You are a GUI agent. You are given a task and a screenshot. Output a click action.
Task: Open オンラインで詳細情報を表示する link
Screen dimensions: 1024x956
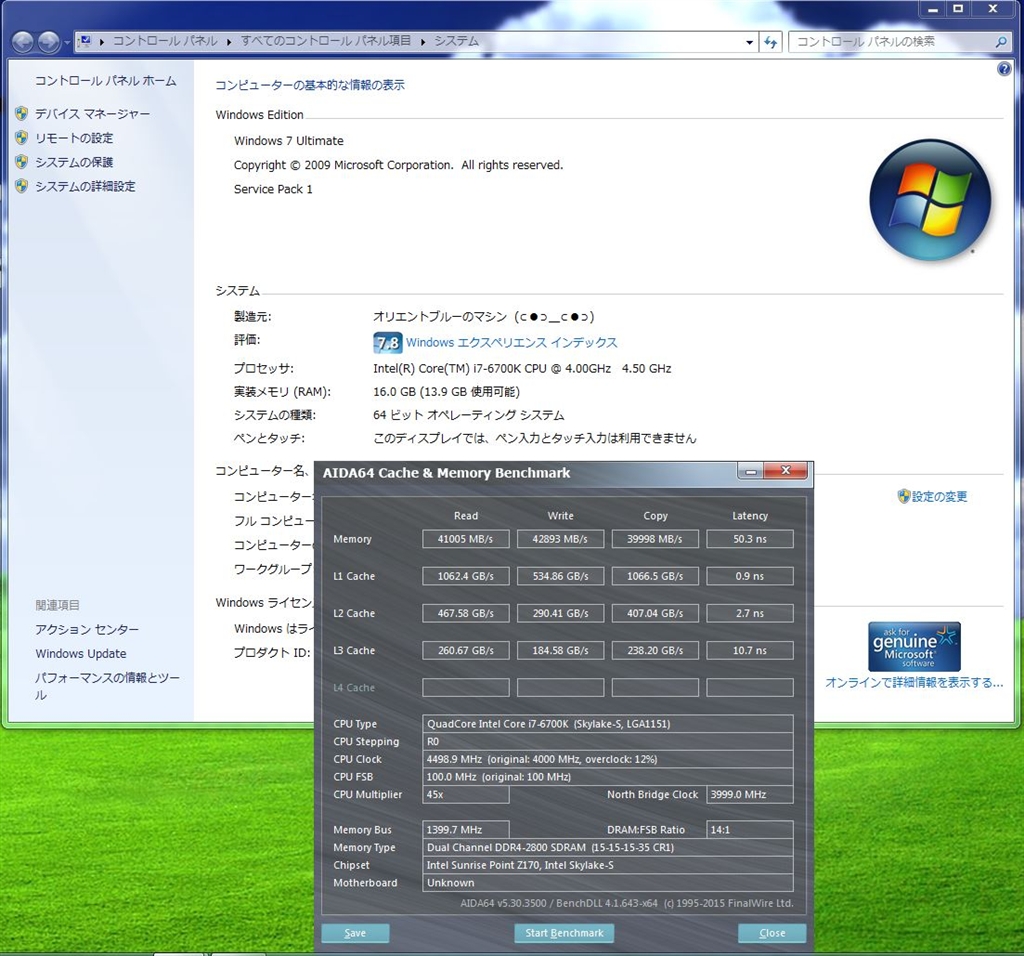(914, 682)
